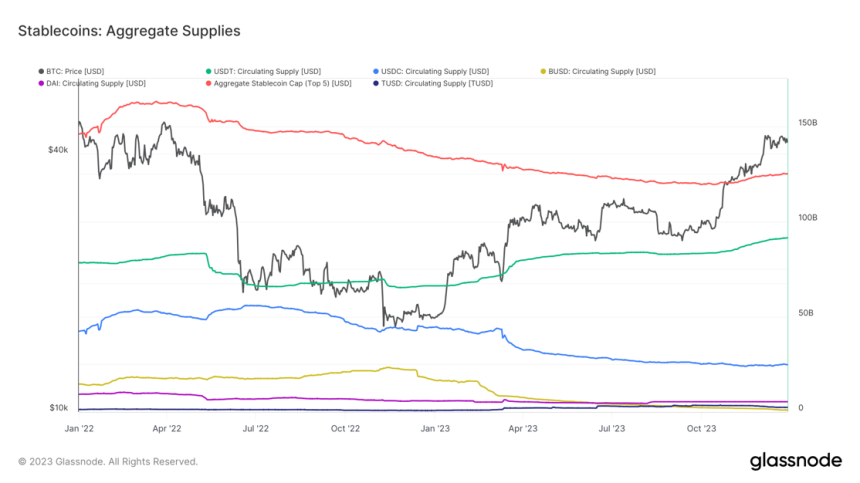
Task: Toggle Aggregate Stablecoin Cap (Top 5) legend text
Action: [x=283, y=83]
